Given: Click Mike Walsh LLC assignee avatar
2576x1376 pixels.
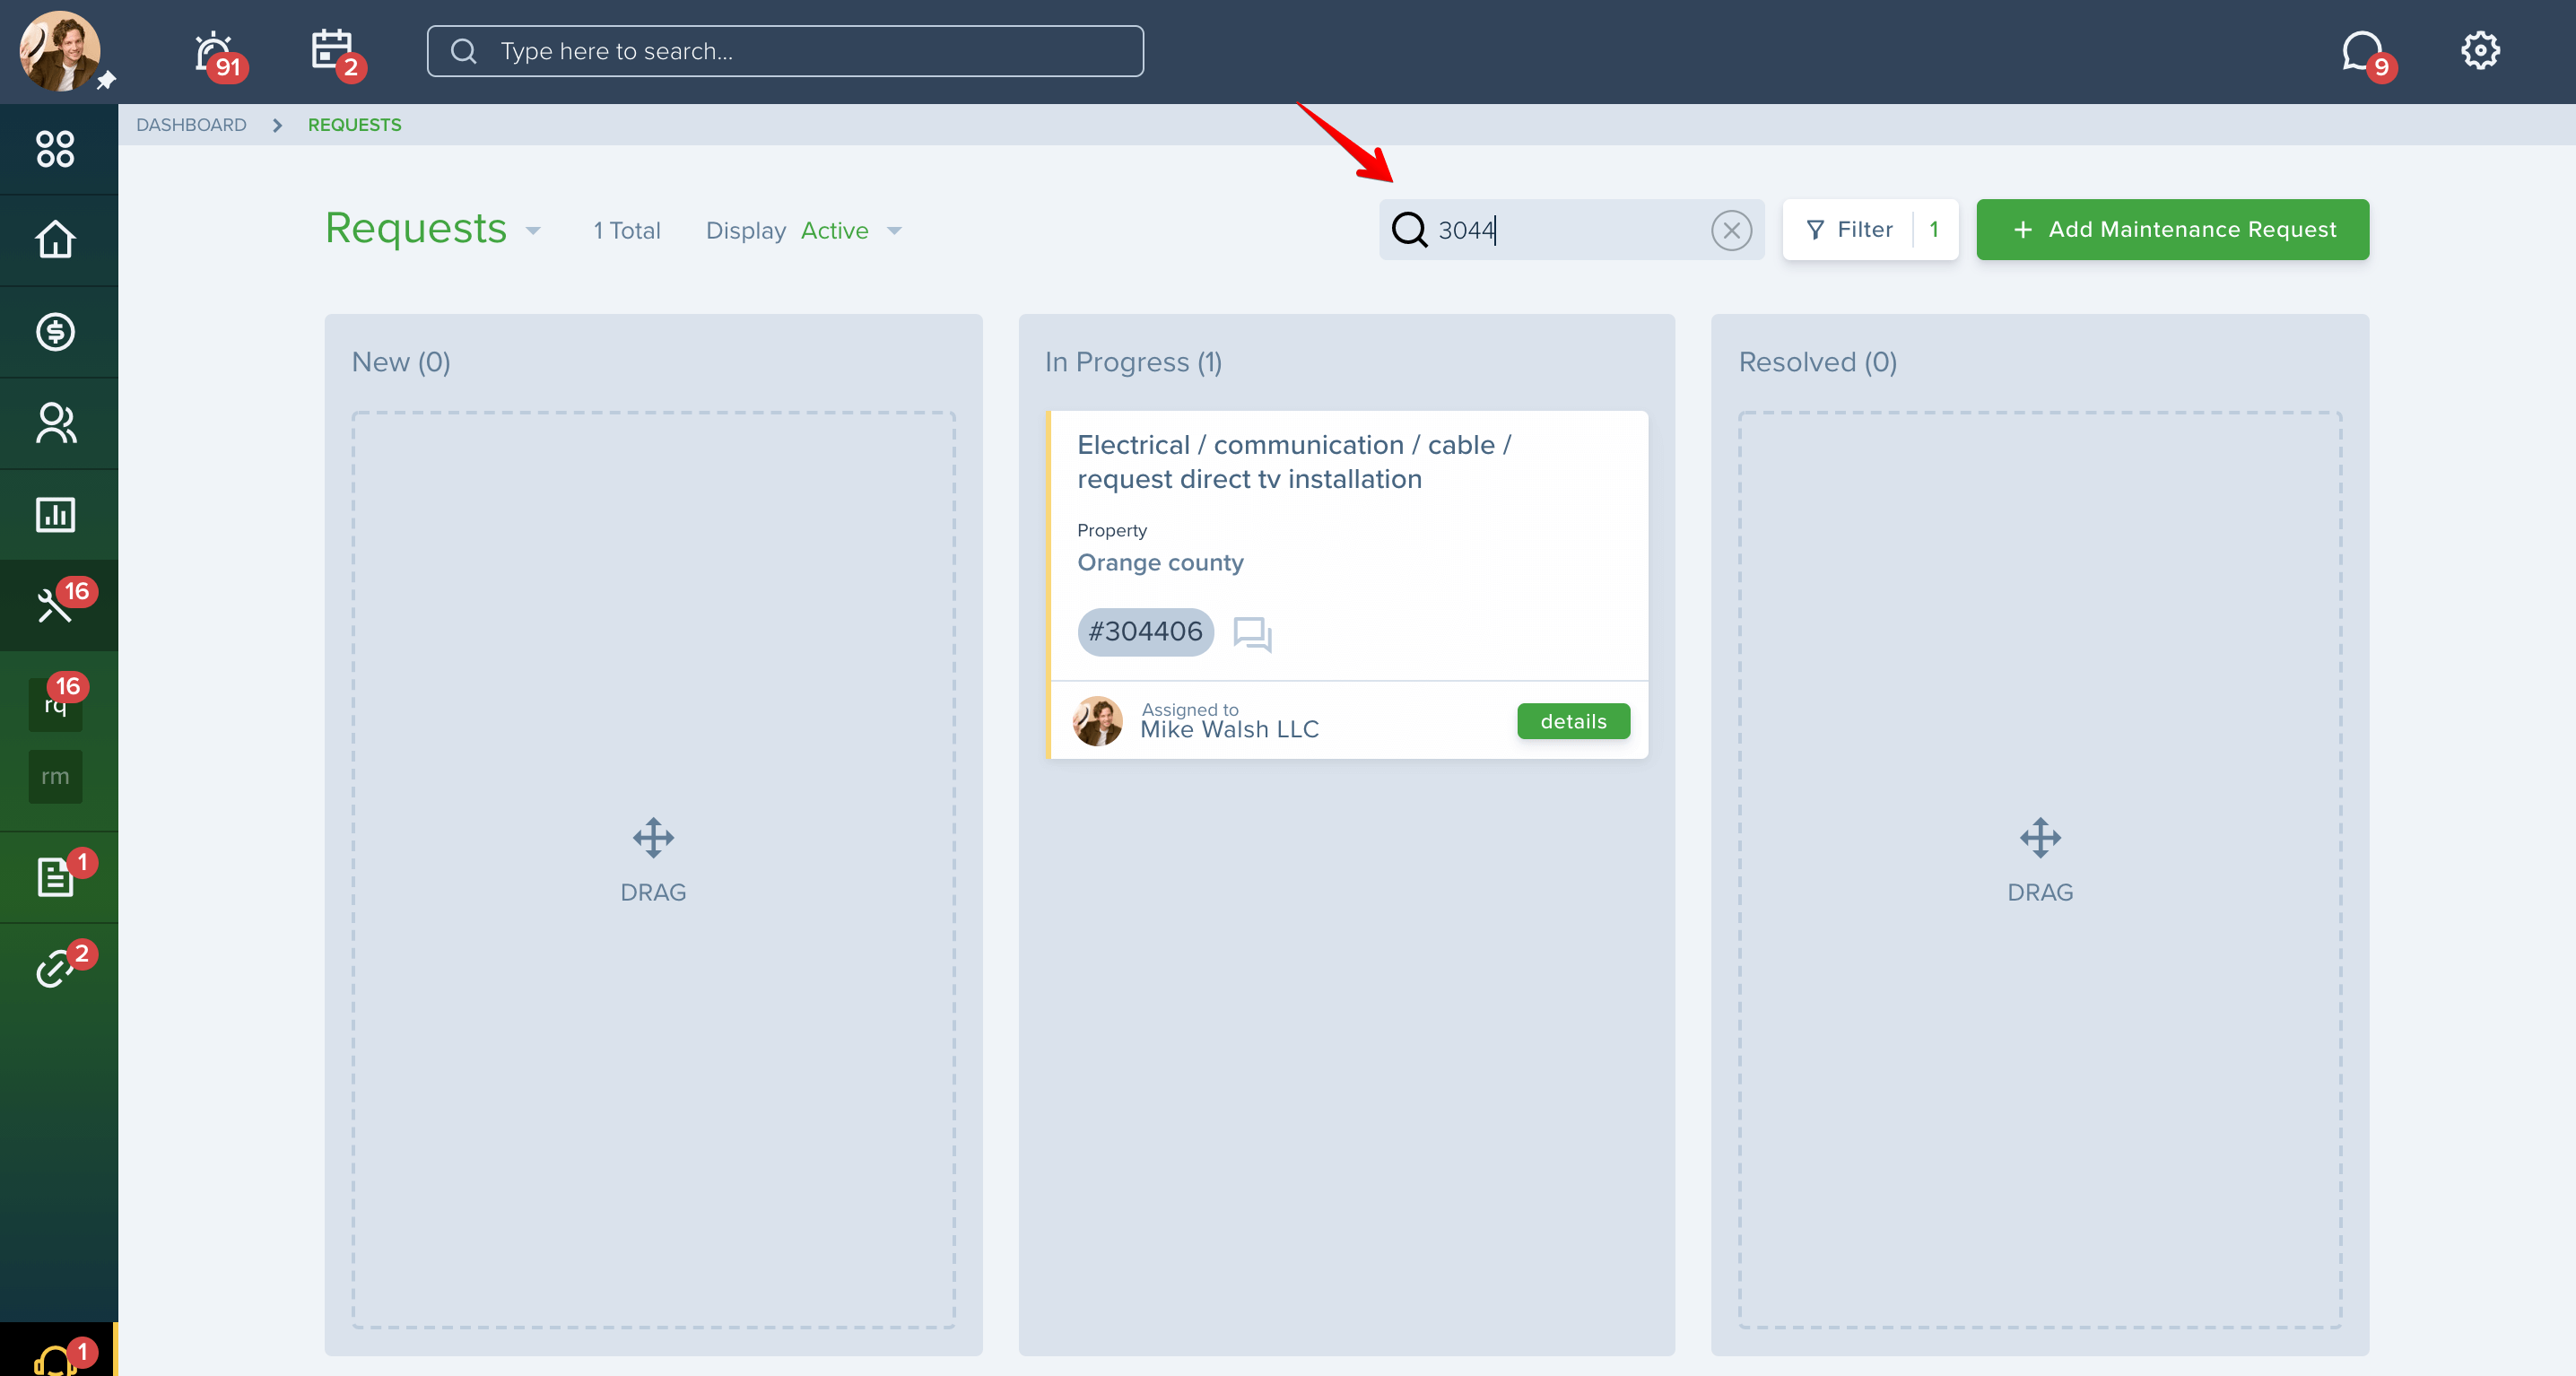Looking at the screenshot, I should [1098, 721].
